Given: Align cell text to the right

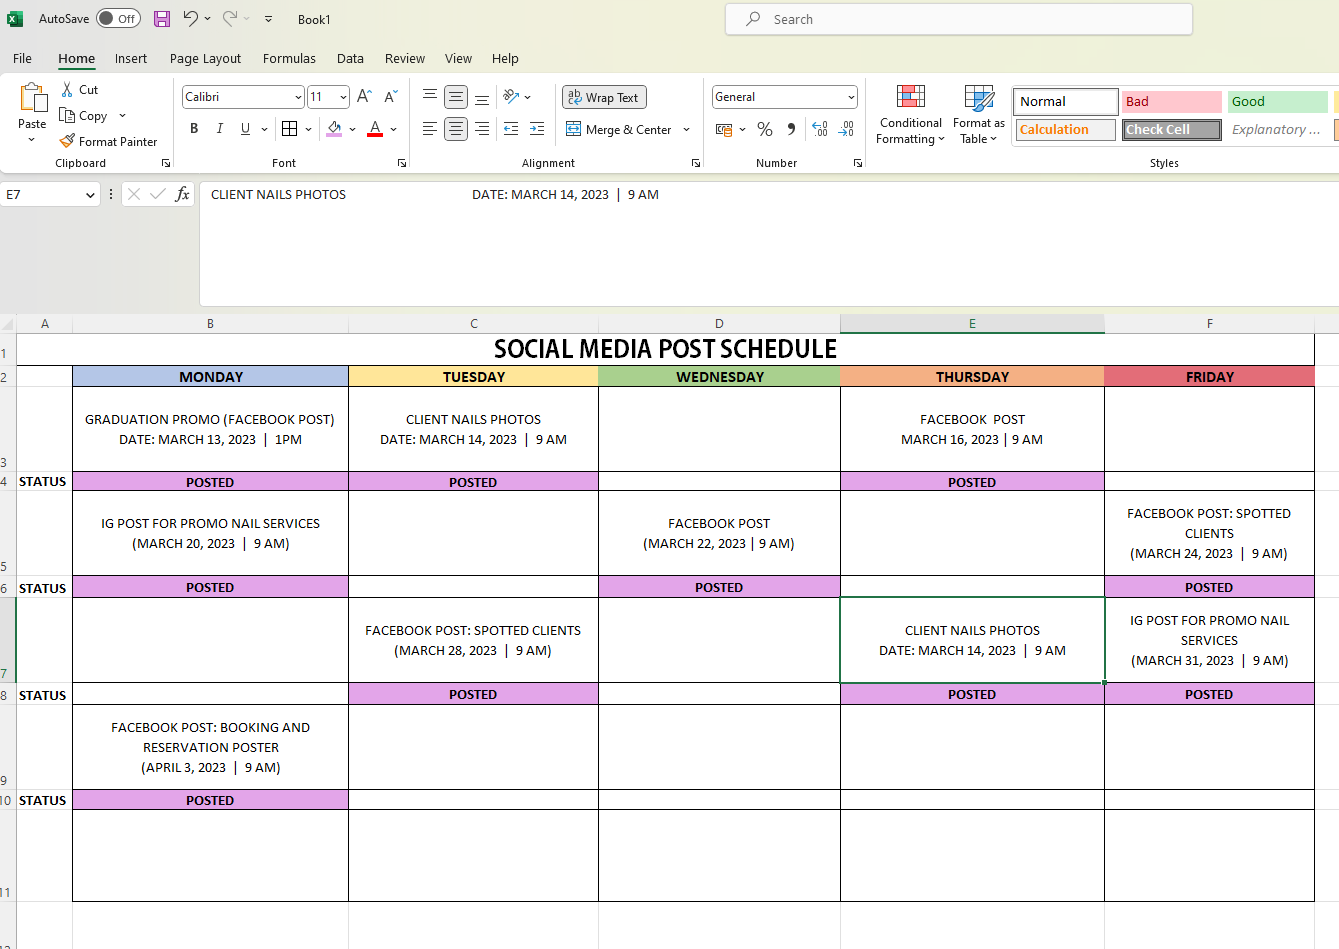Looking at the screenshot, I should (482, 129).
